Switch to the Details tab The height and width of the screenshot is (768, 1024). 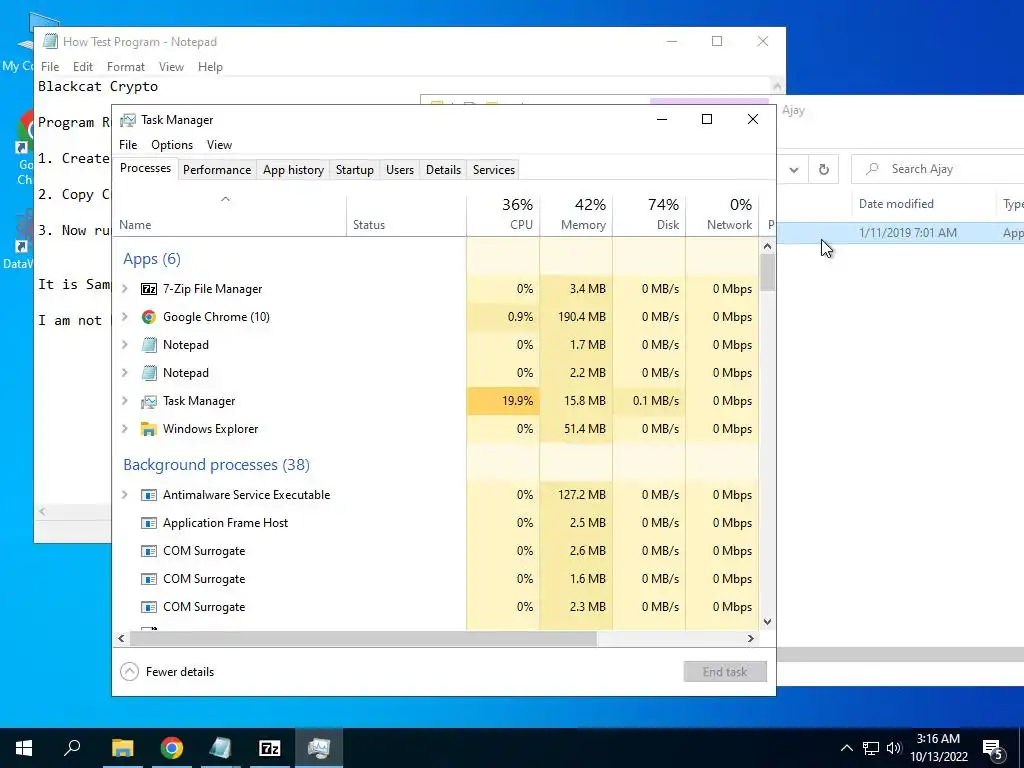(x=443, y=170)
